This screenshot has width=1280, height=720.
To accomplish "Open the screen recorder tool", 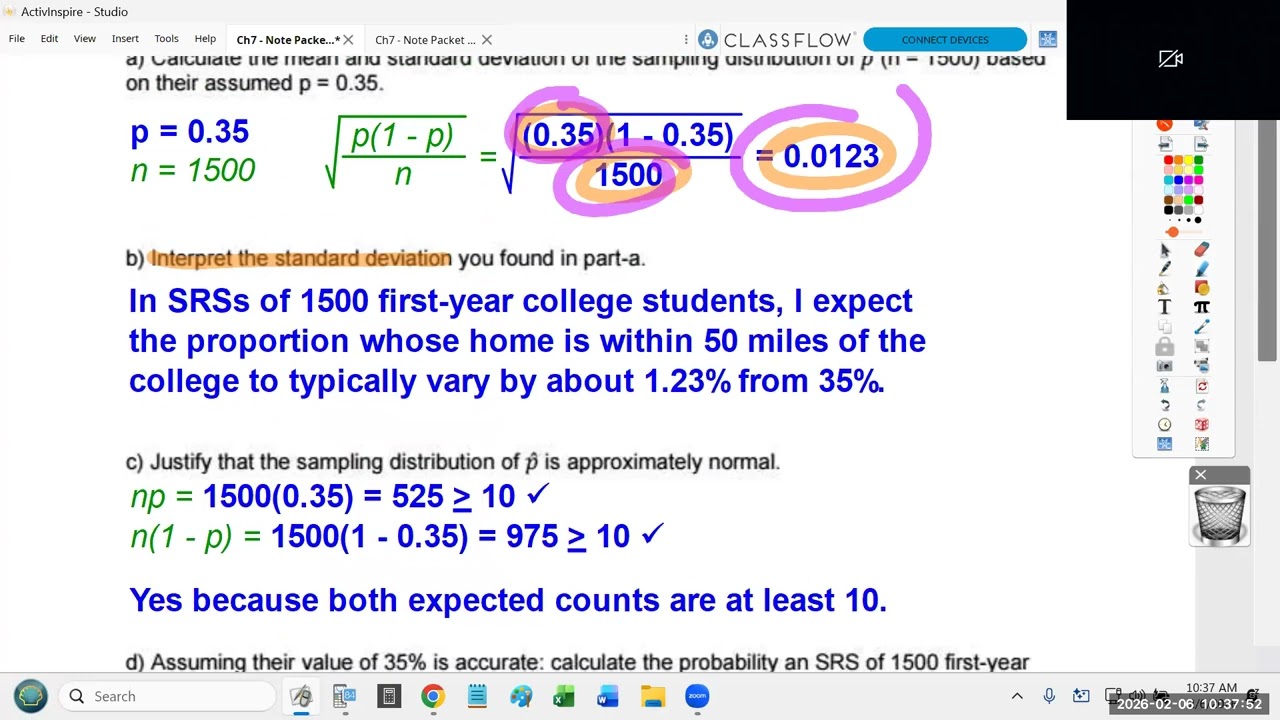I will coord(1202,365).
